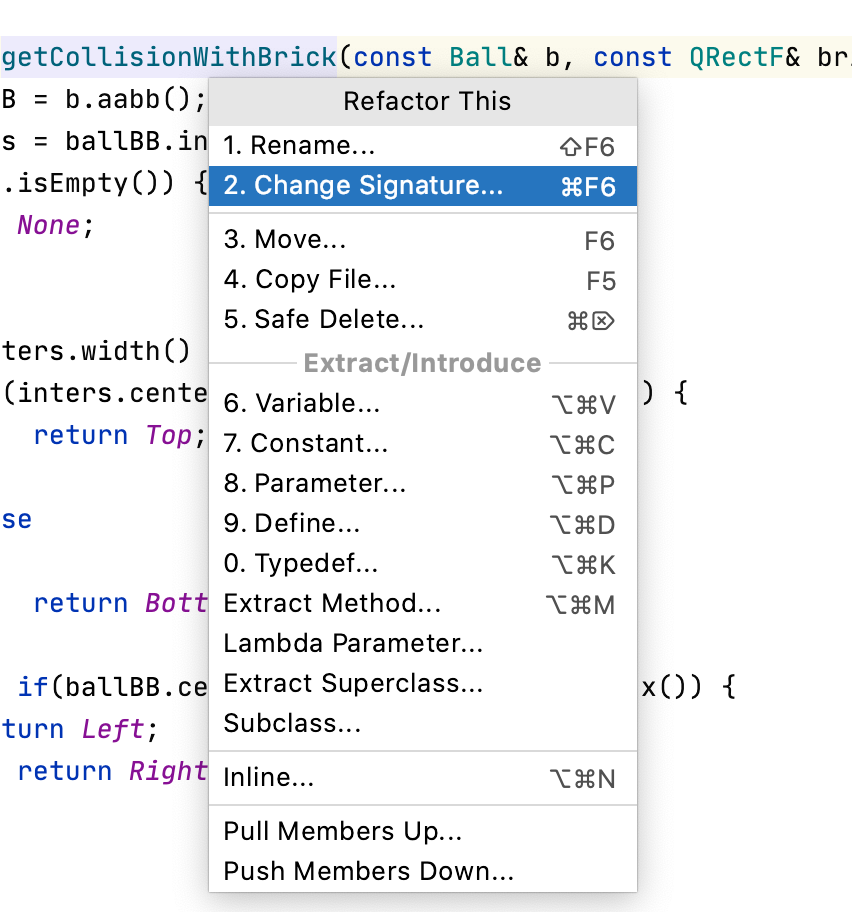The width and height of the screenshot is (852, 912).
Task: Choose Push Members Down
Action: point(368,872)
